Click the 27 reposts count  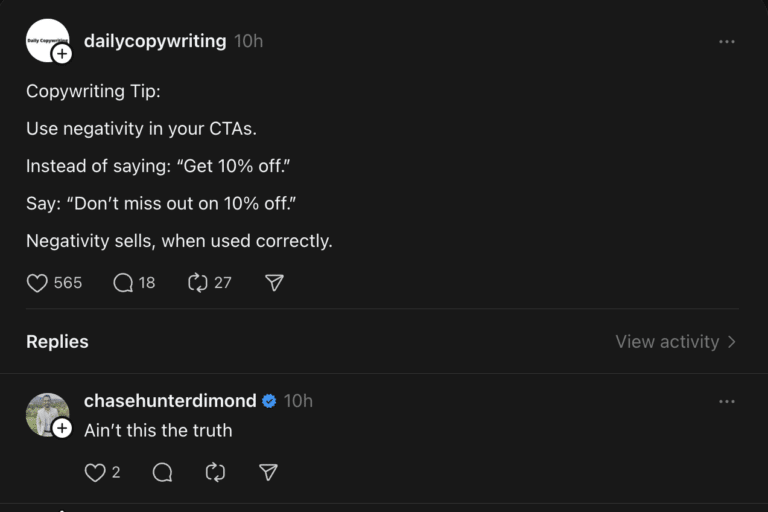223,283
